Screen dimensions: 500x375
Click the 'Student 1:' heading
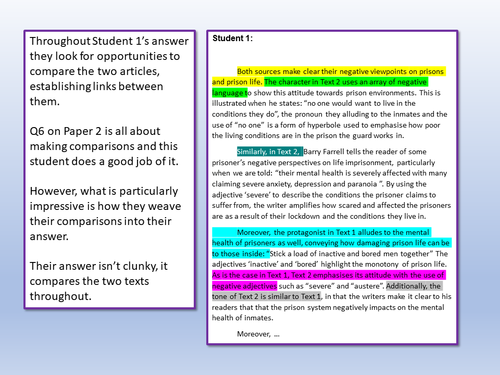pyautogui.click(x=232, y=38)
